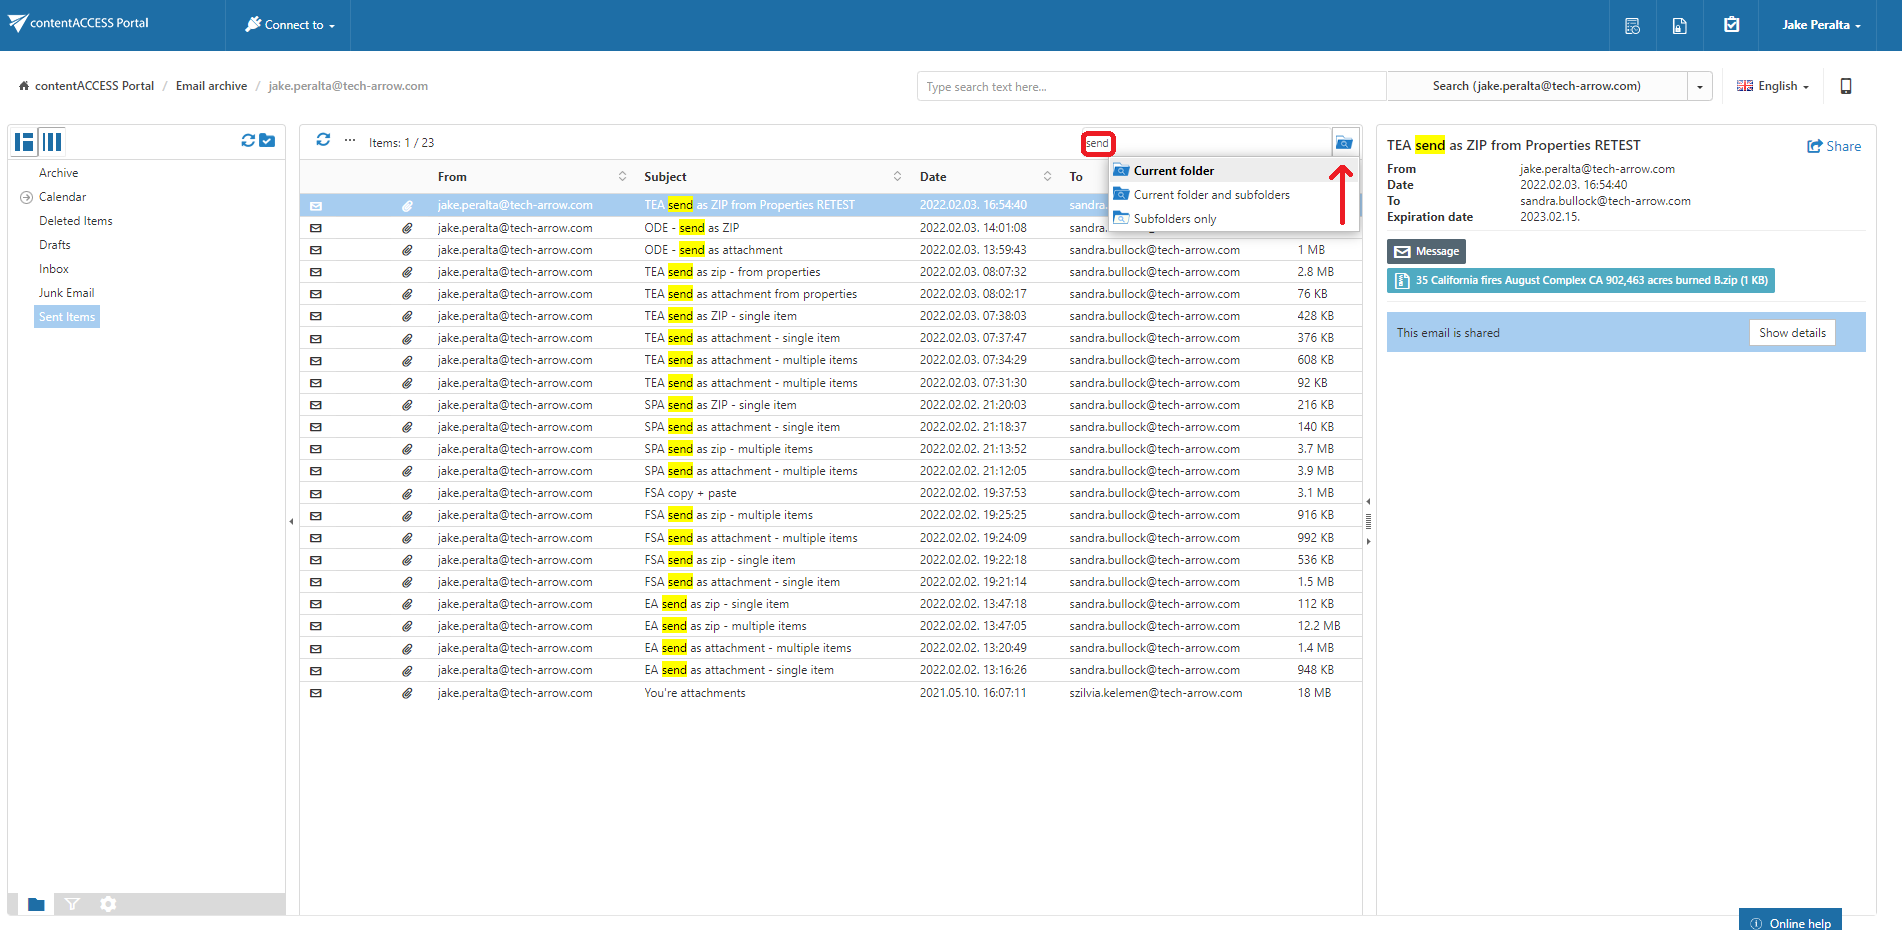Viewport: 1902px width, 930px height.
Task: Click the Show details button
Action: click(x=1791, y=333)
